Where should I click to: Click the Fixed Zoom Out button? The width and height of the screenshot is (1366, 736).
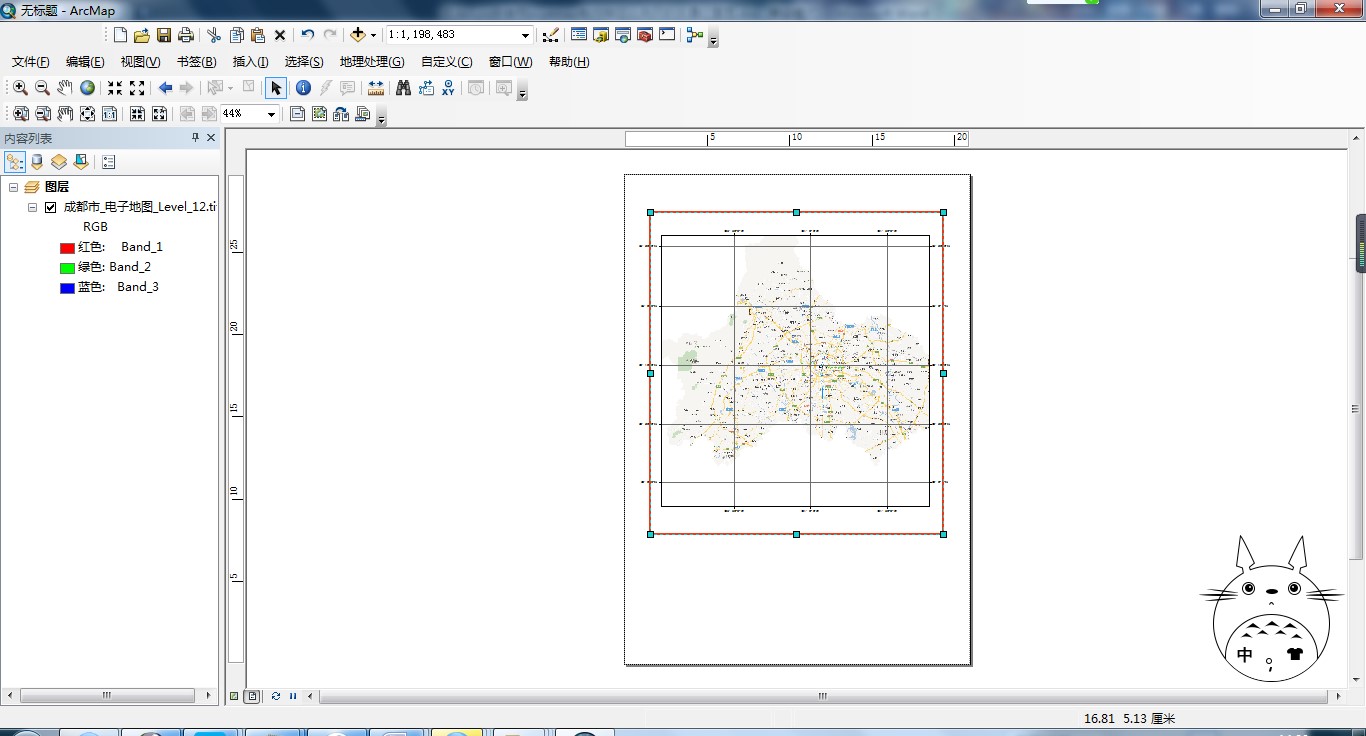pyautogui.click(x=137, y=88)
